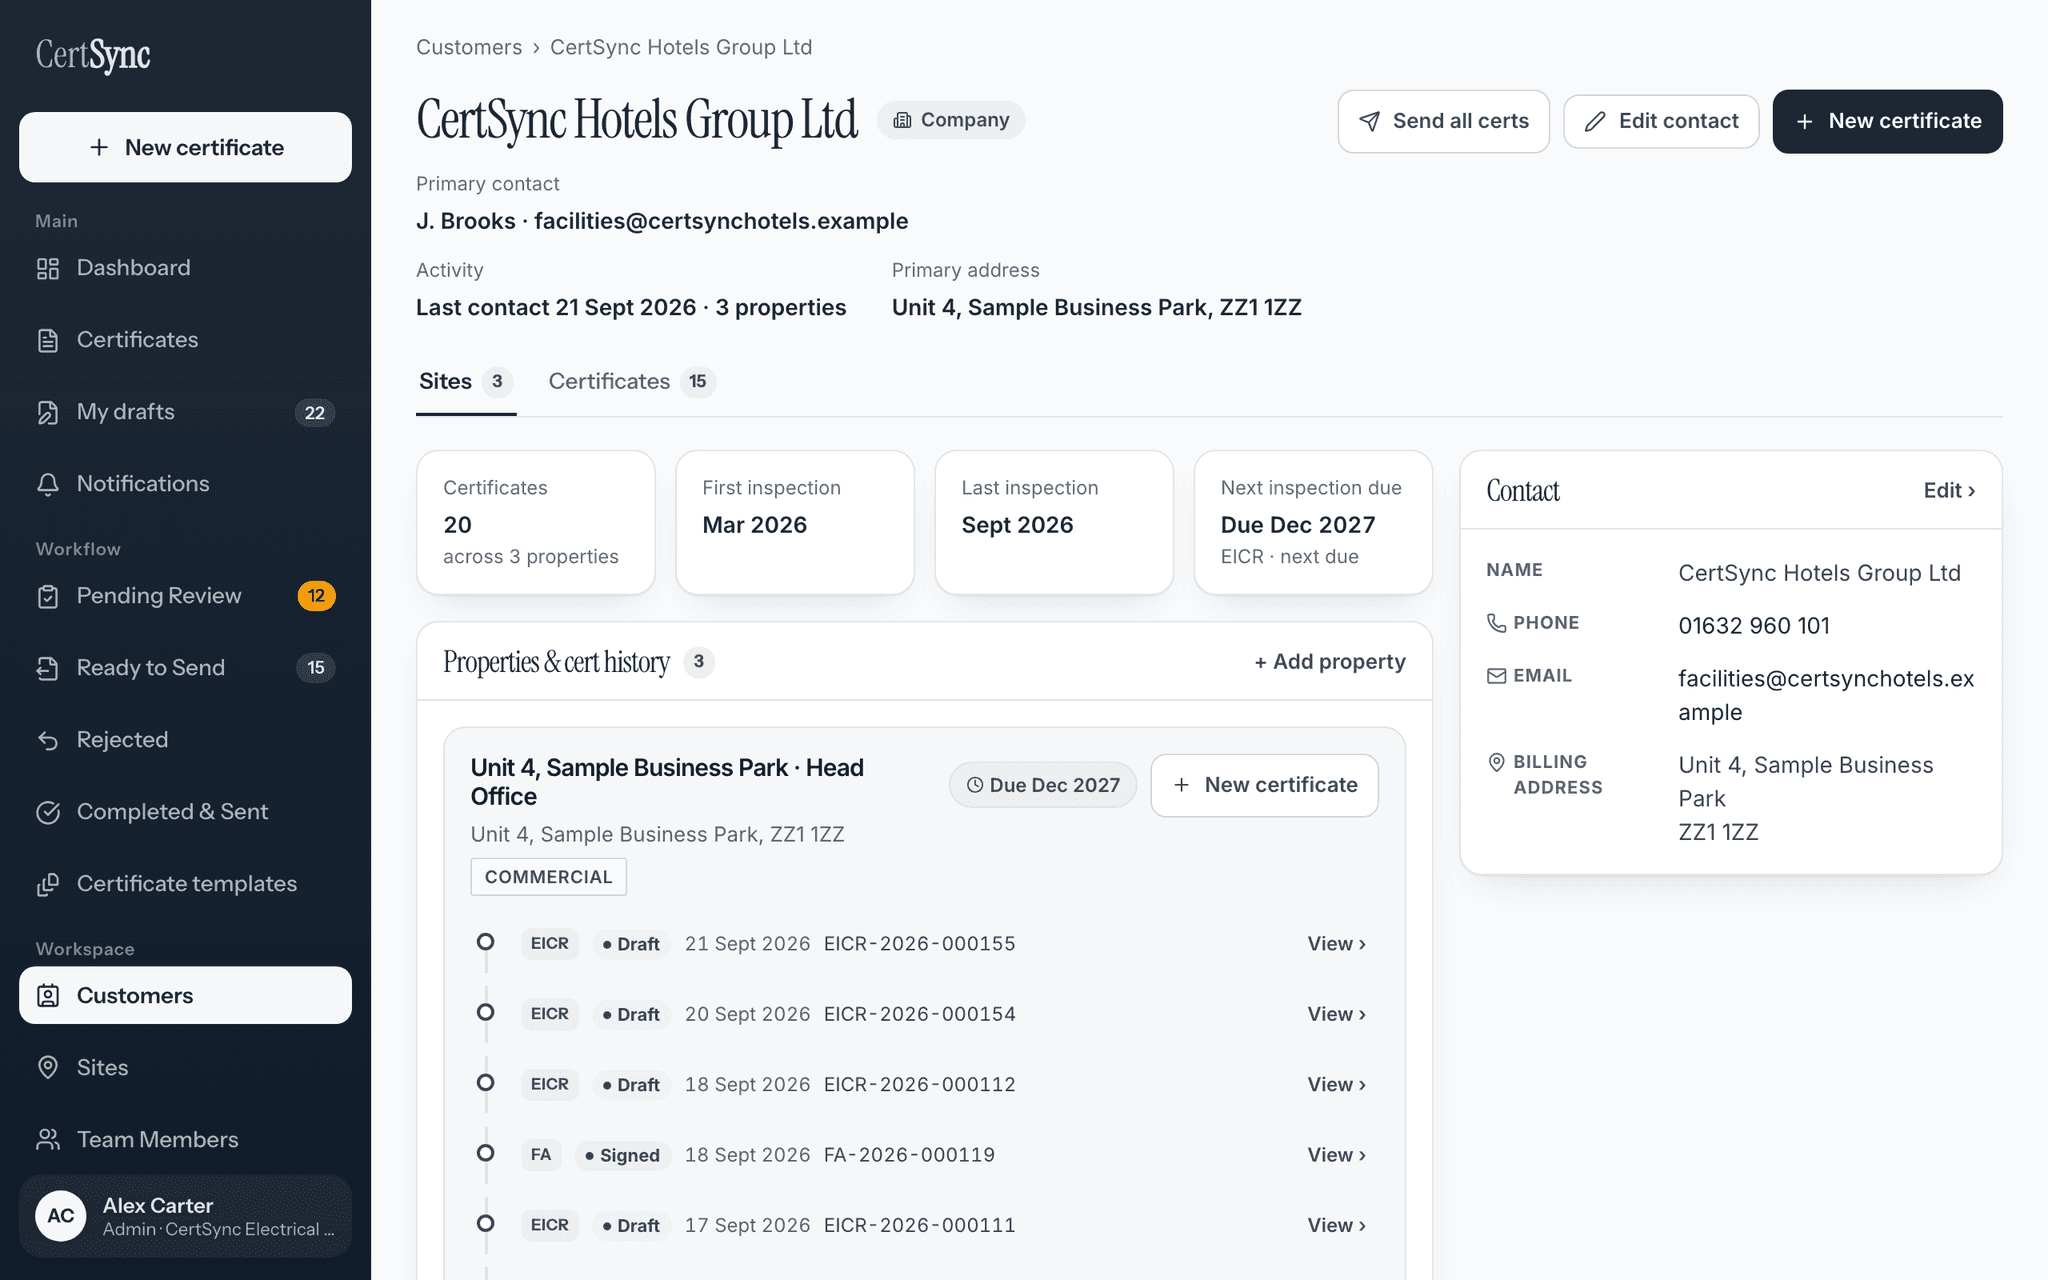Click the Ready to Send icon
This screenshot has width=2048, height=1280.
pos(48,668)
